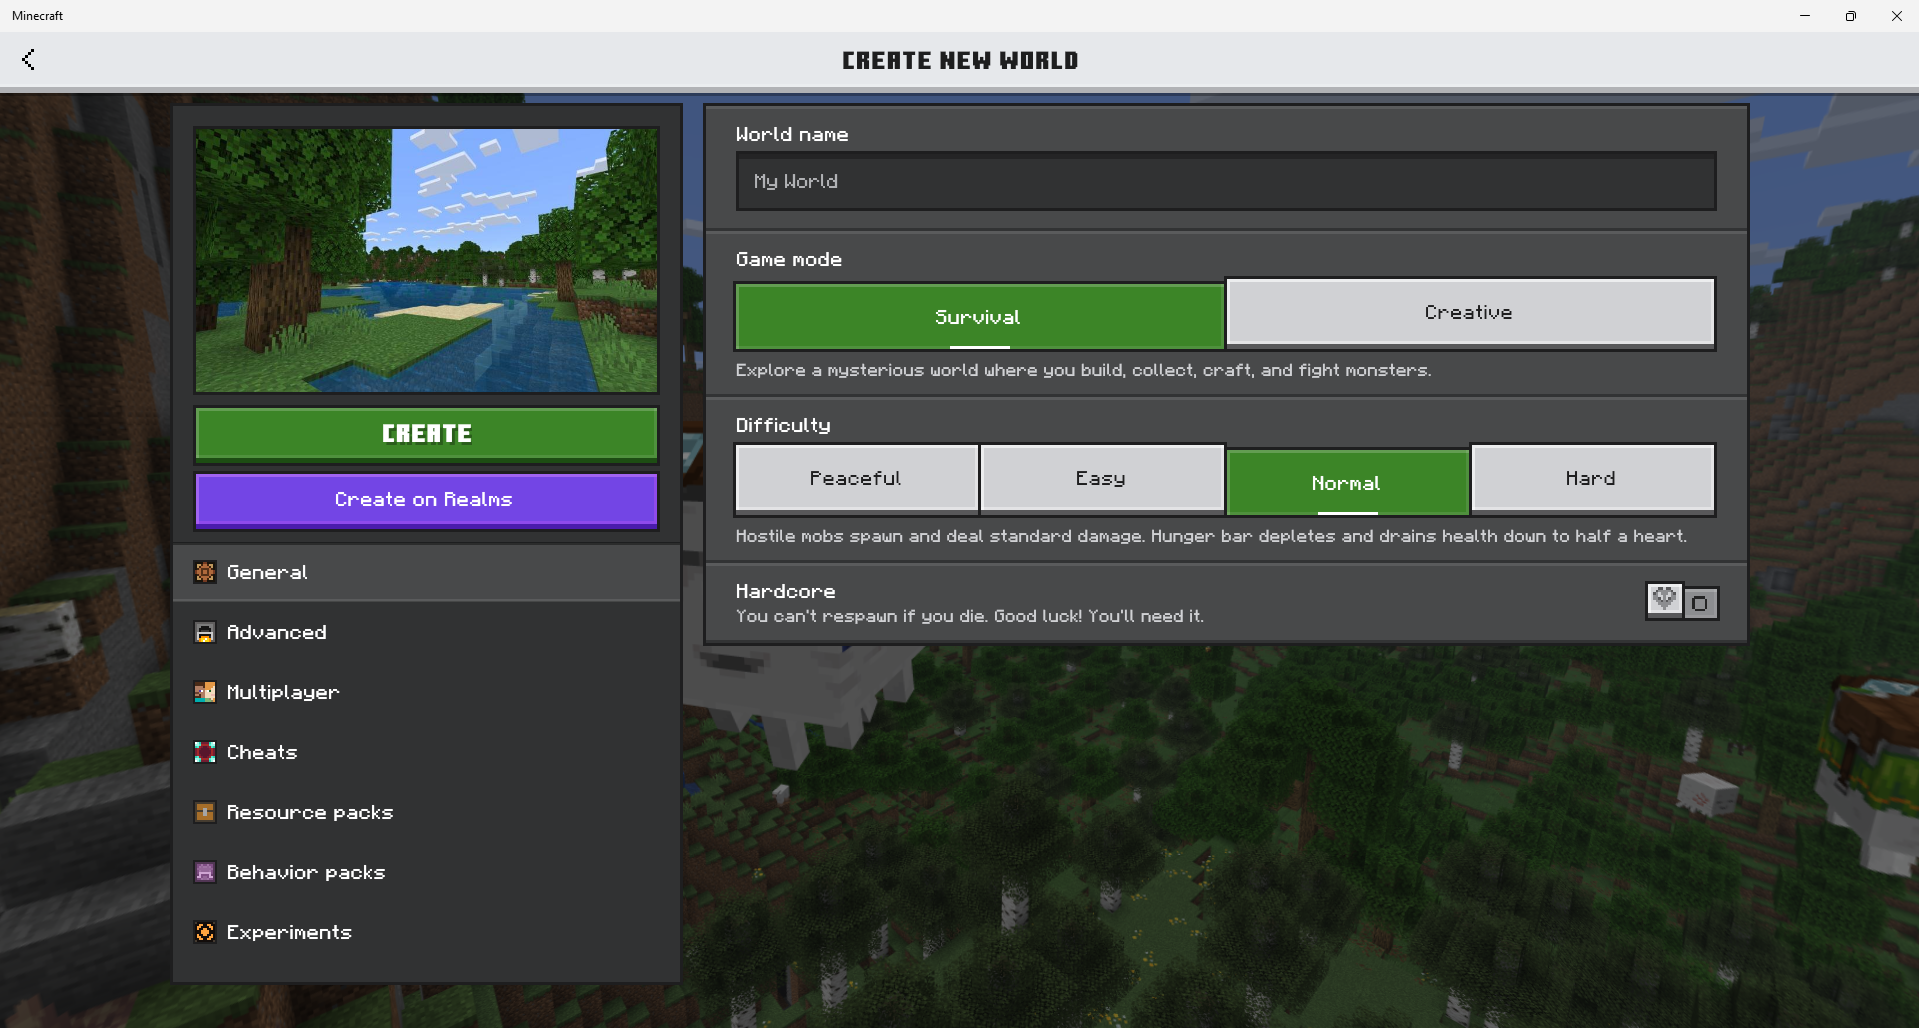
Task: Toggle the Hardcore mode switch
Action: pyautogui.click(x=1682, y=602)
